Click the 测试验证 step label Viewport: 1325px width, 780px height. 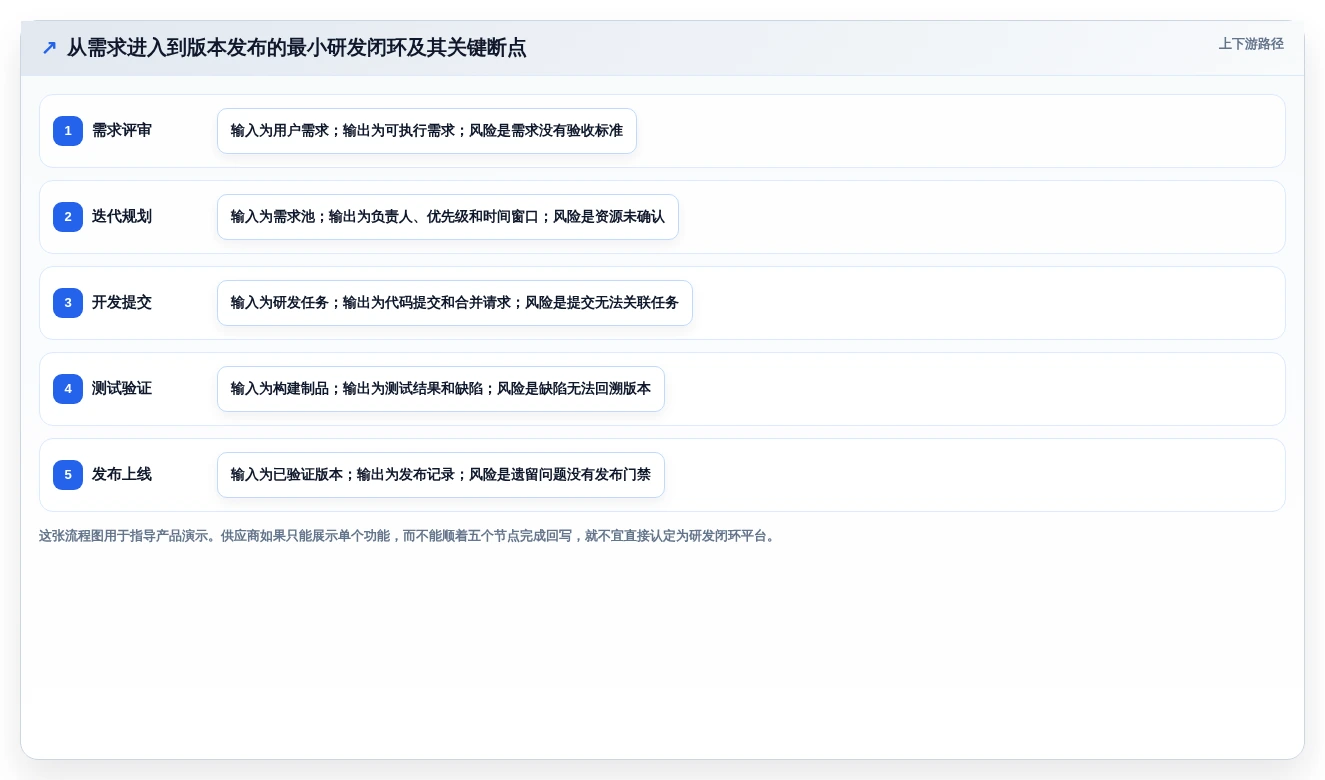122,389
